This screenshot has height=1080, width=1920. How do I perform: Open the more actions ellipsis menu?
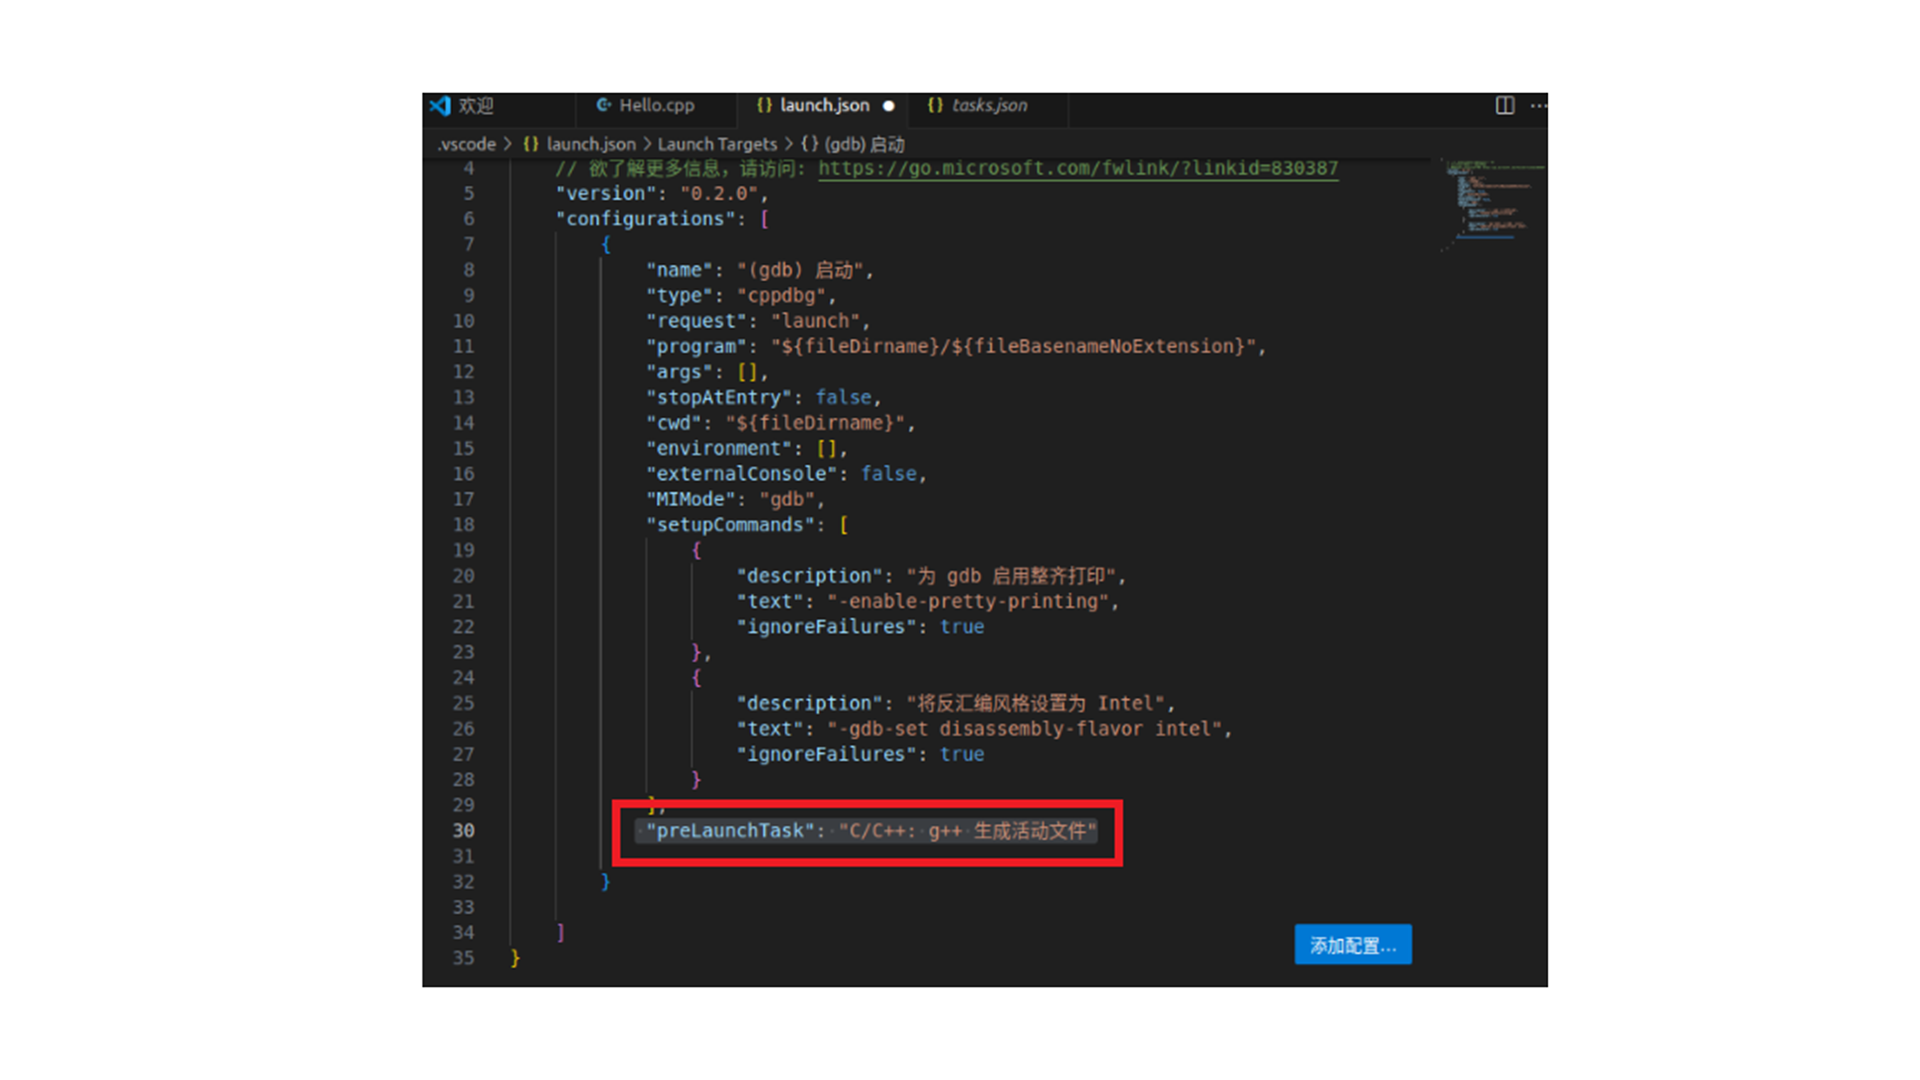coord(1538,105)
